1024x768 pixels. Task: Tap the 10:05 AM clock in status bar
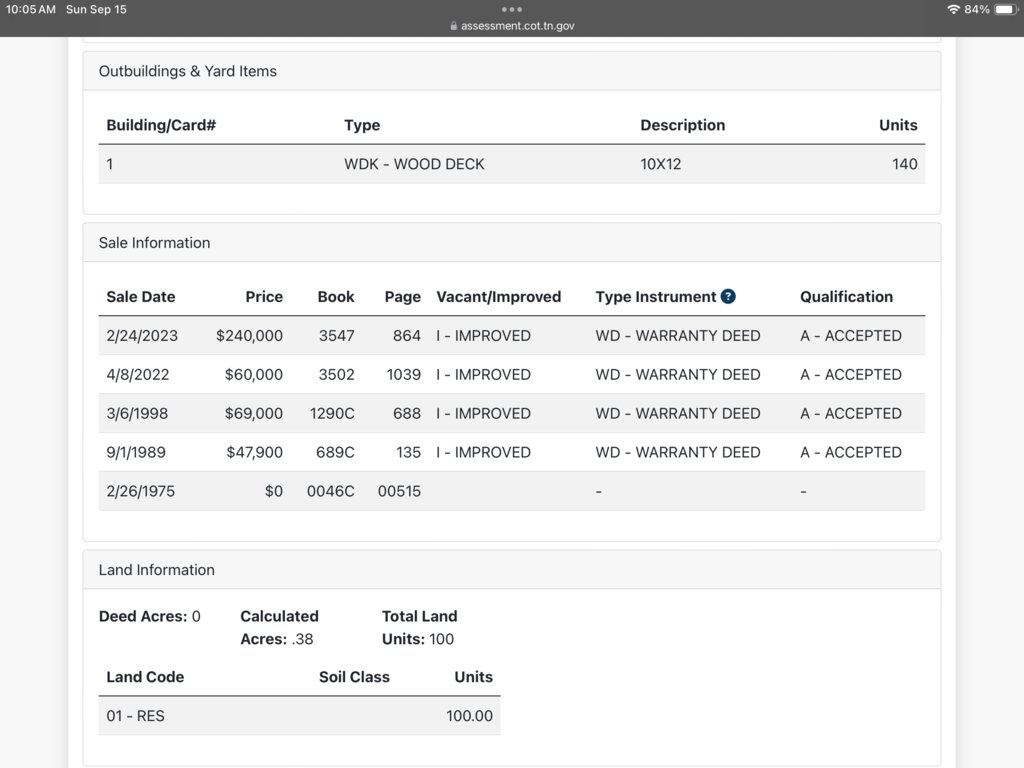(31, 10)
